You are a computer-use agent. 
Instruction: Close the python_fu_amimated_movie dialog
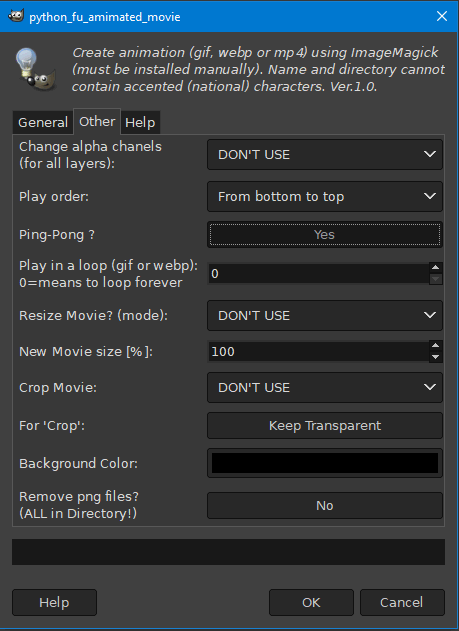[x=442, y=16]
